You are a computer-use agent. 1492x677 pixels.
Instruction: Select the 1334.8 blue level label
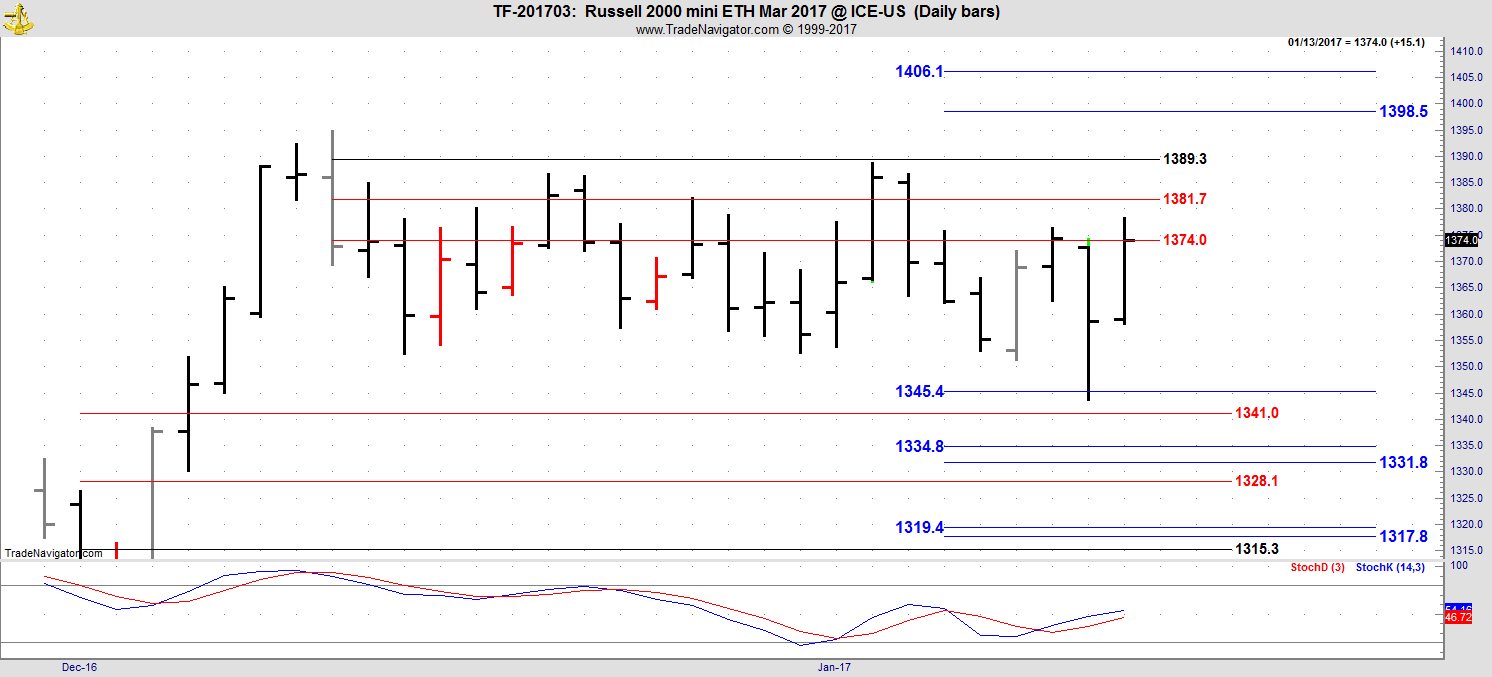point(919,447)
